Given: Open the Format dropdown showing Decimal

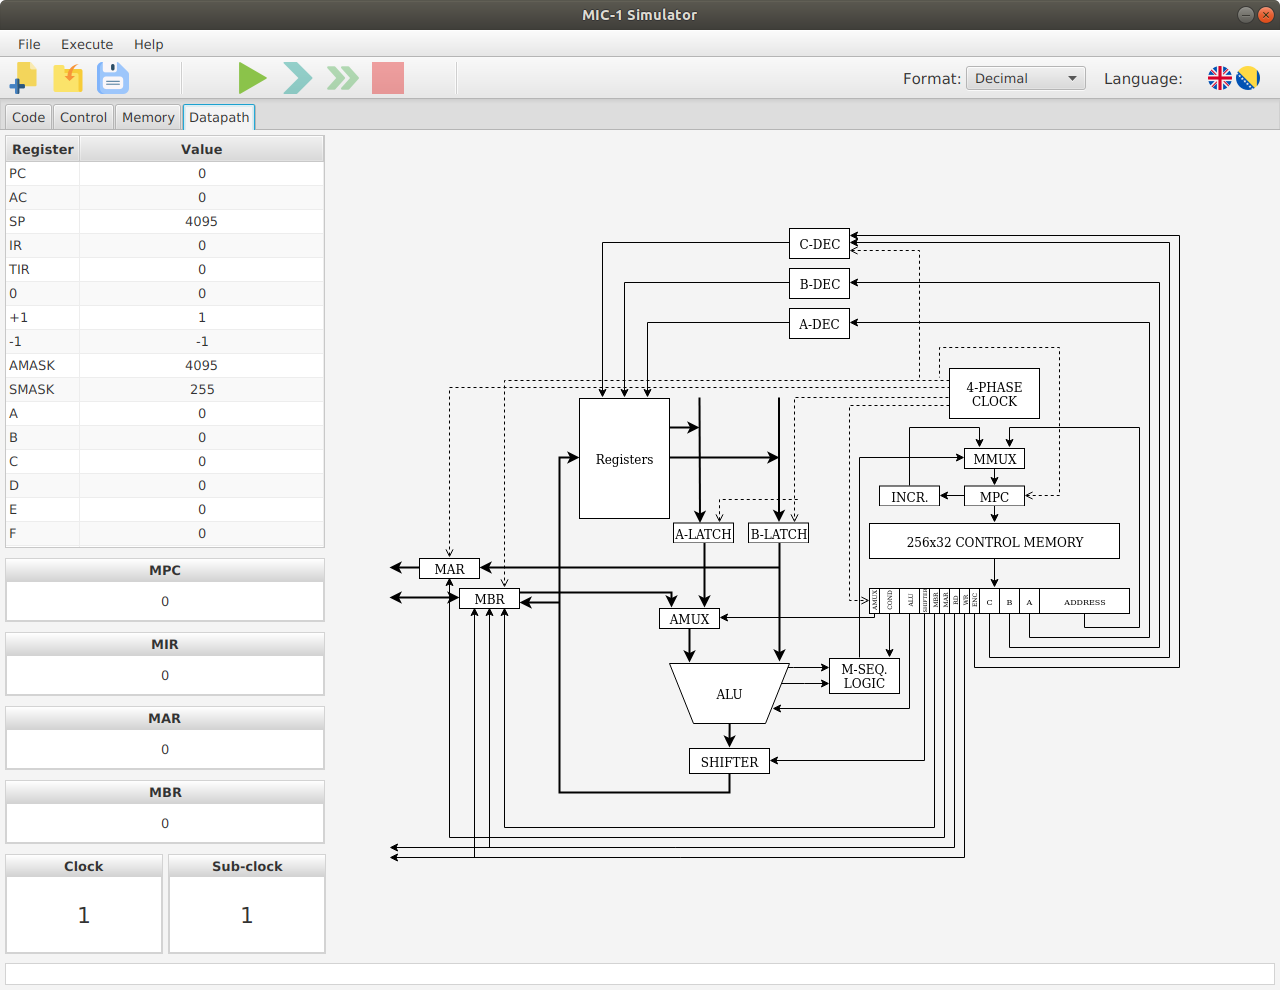Looking at the screenshot, I should [x=1025, y=78].
